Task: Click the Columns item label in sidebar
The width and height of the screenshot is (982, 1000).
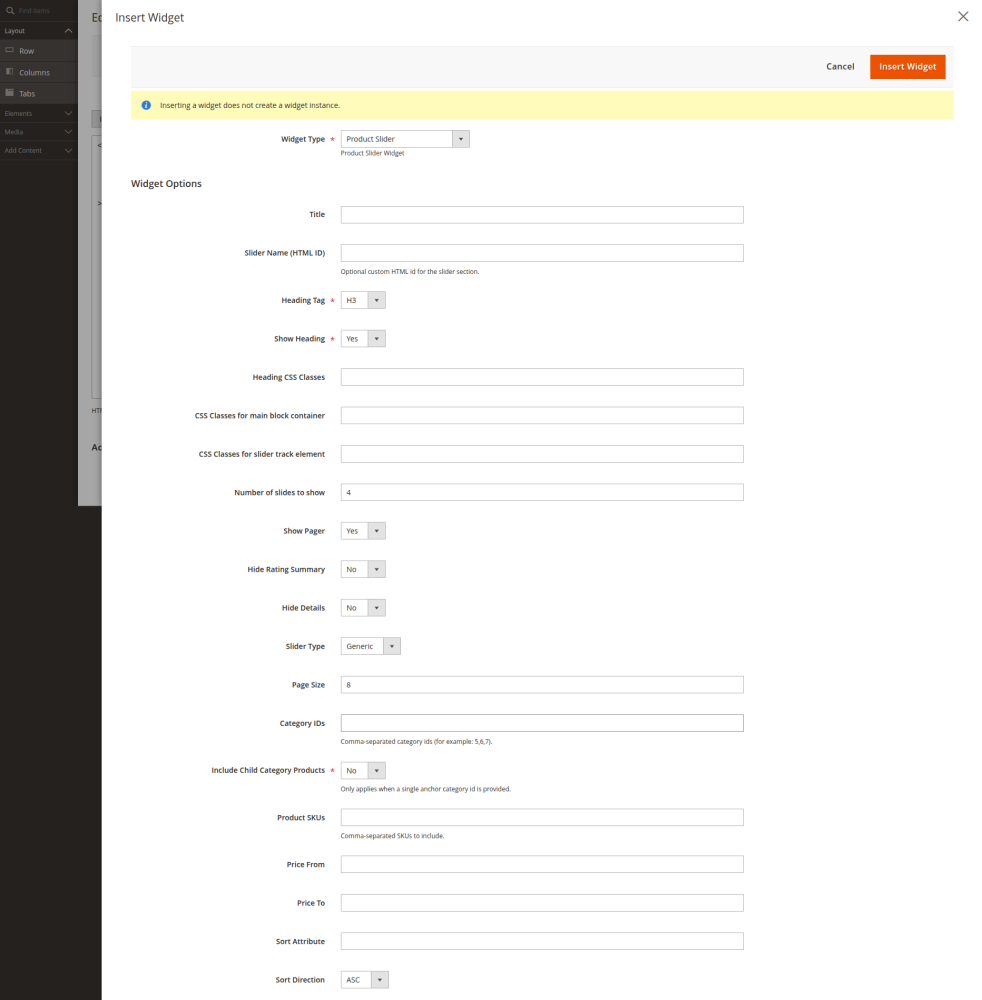Action: pos(34,73)
